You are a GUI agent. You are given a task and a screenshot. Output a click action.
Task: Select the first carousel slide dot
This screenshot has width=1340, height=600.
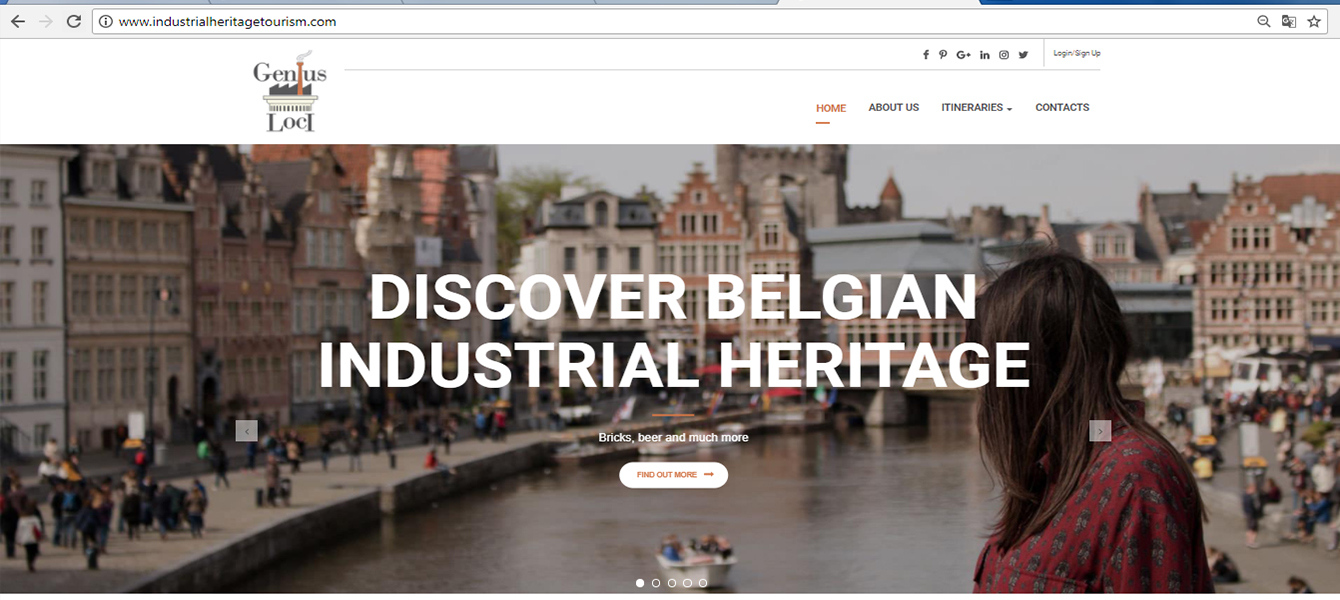tap(640, 583)
